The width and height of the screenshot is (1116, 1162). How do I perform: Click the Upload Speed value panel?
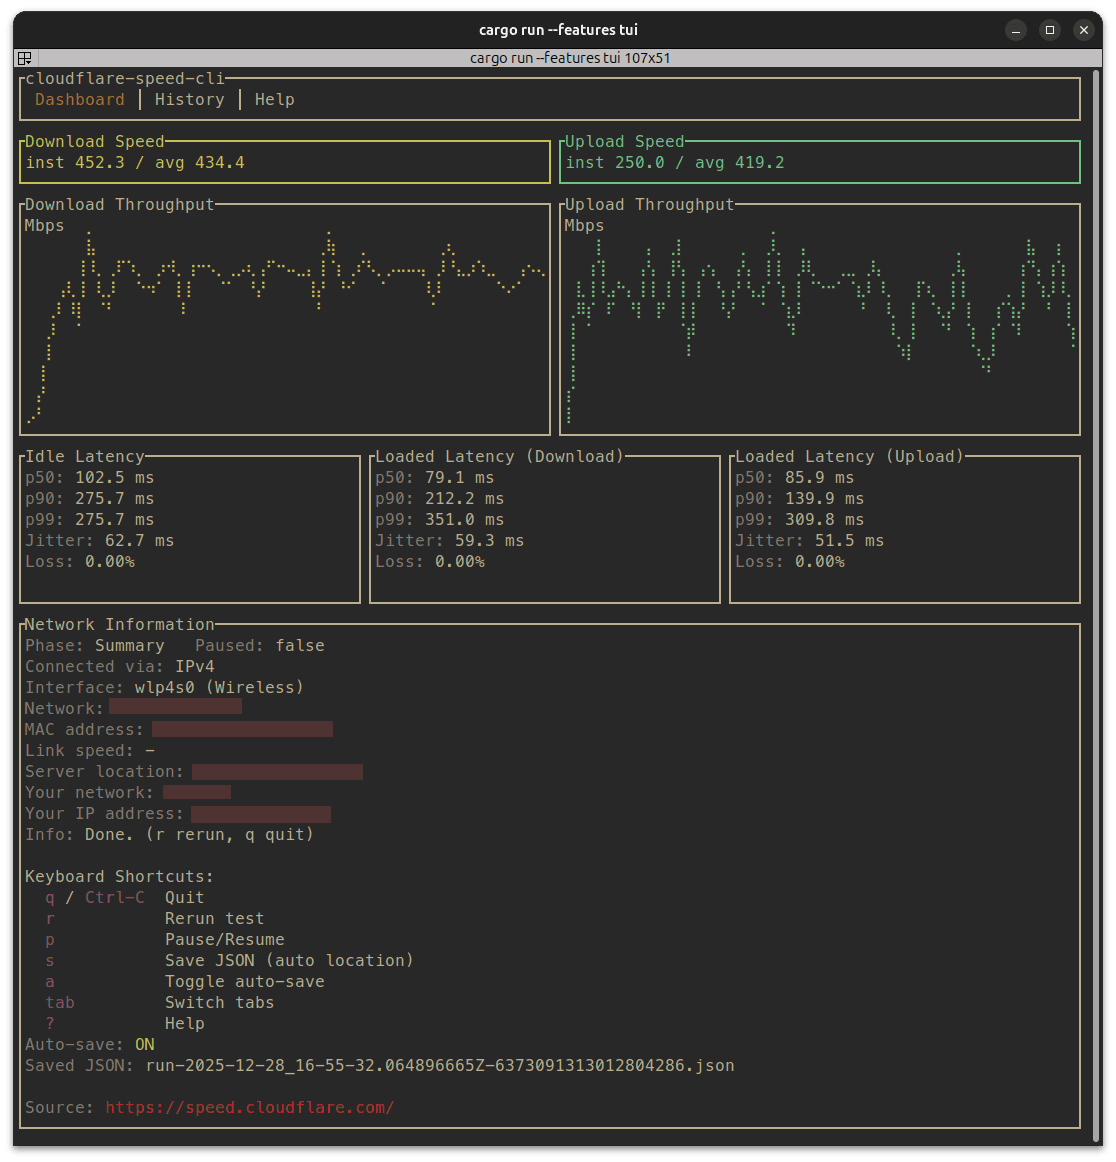tap(820, 161)
